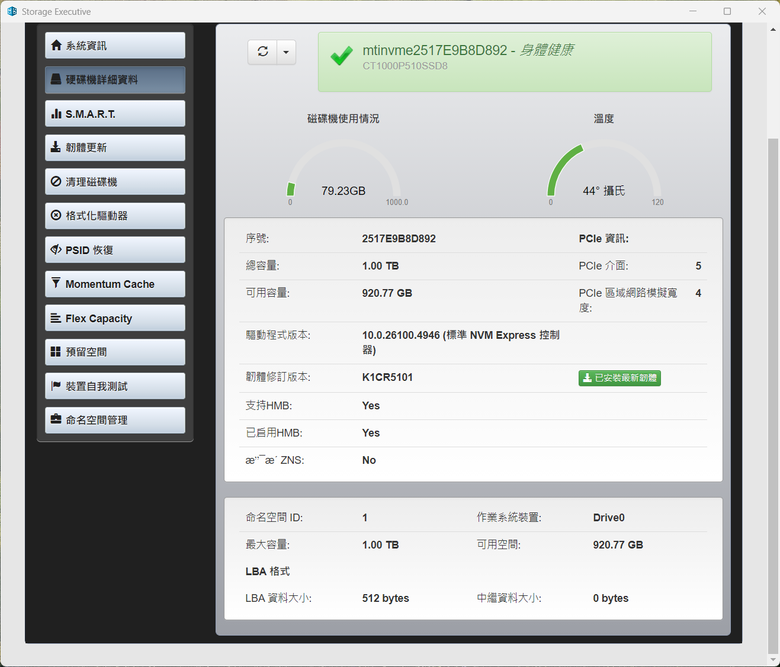Click the serial number 2517E9B8D892 value
Viewport: 780px width, 667px height.
point(399,239)
